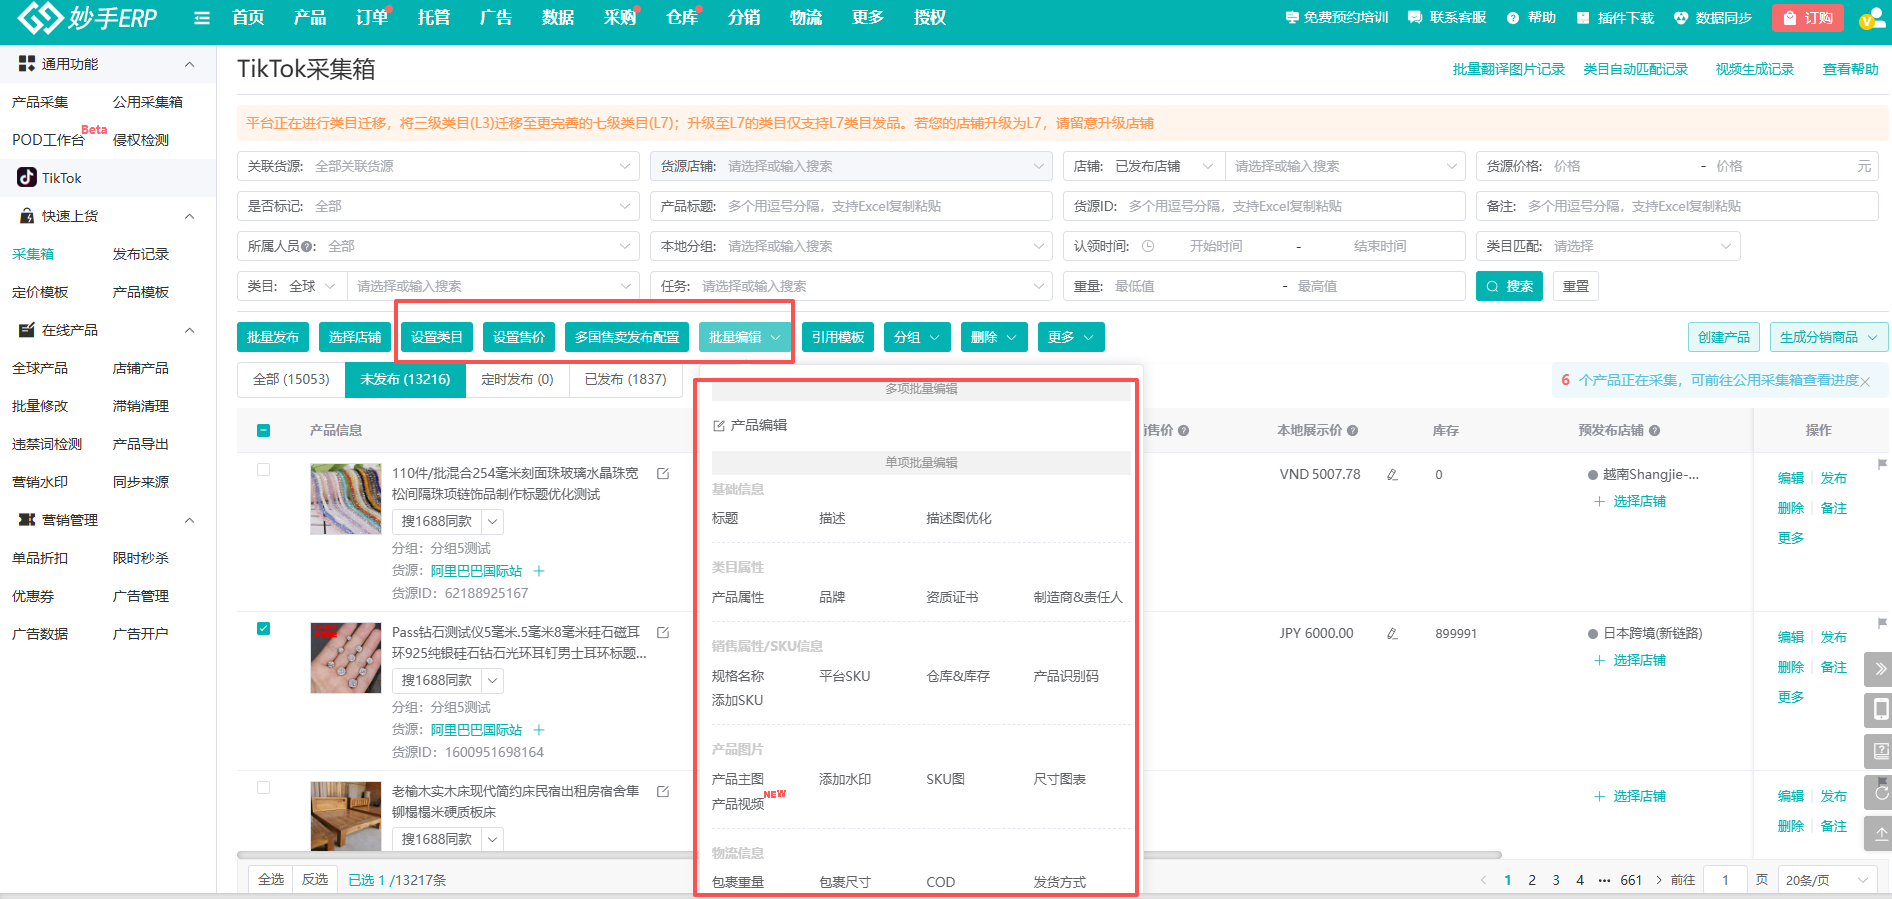Screen dimensions: 1892x899
Task: Click the magnifier 搜索 button
Action: pos(1509,286)
